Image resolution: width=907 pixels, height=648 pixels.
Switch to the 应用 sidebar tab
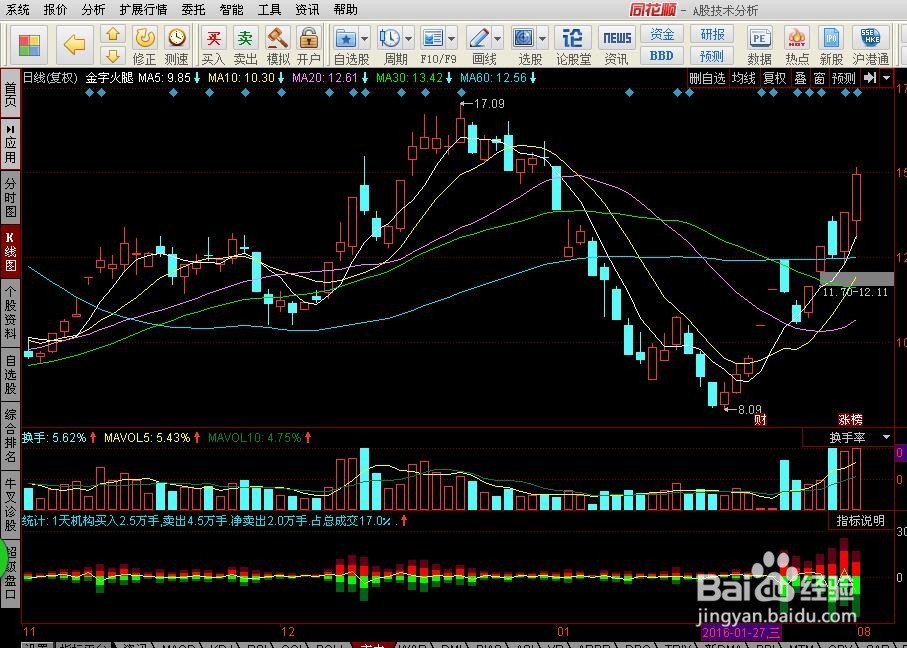coord(10,143)
